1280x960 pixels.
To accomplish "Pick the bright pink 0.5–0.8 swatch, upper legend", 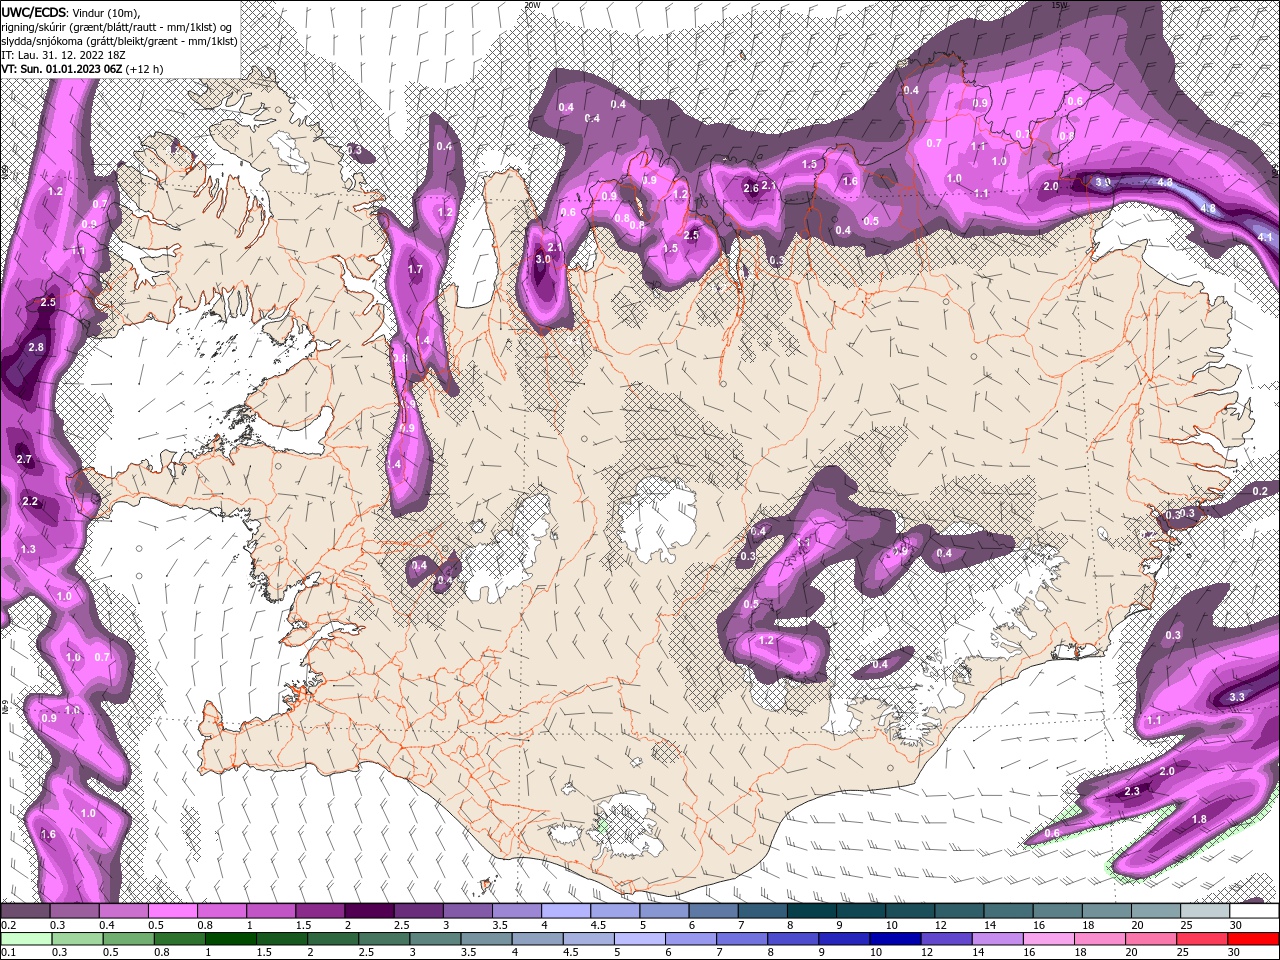I will [172, 911].
